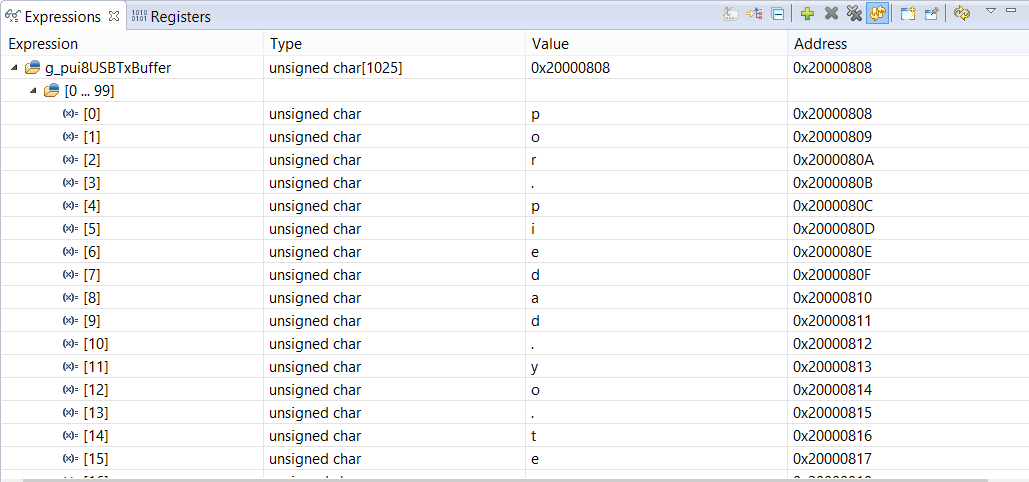Remove the selected expression

pyautogui.click(x=831, y=14)
